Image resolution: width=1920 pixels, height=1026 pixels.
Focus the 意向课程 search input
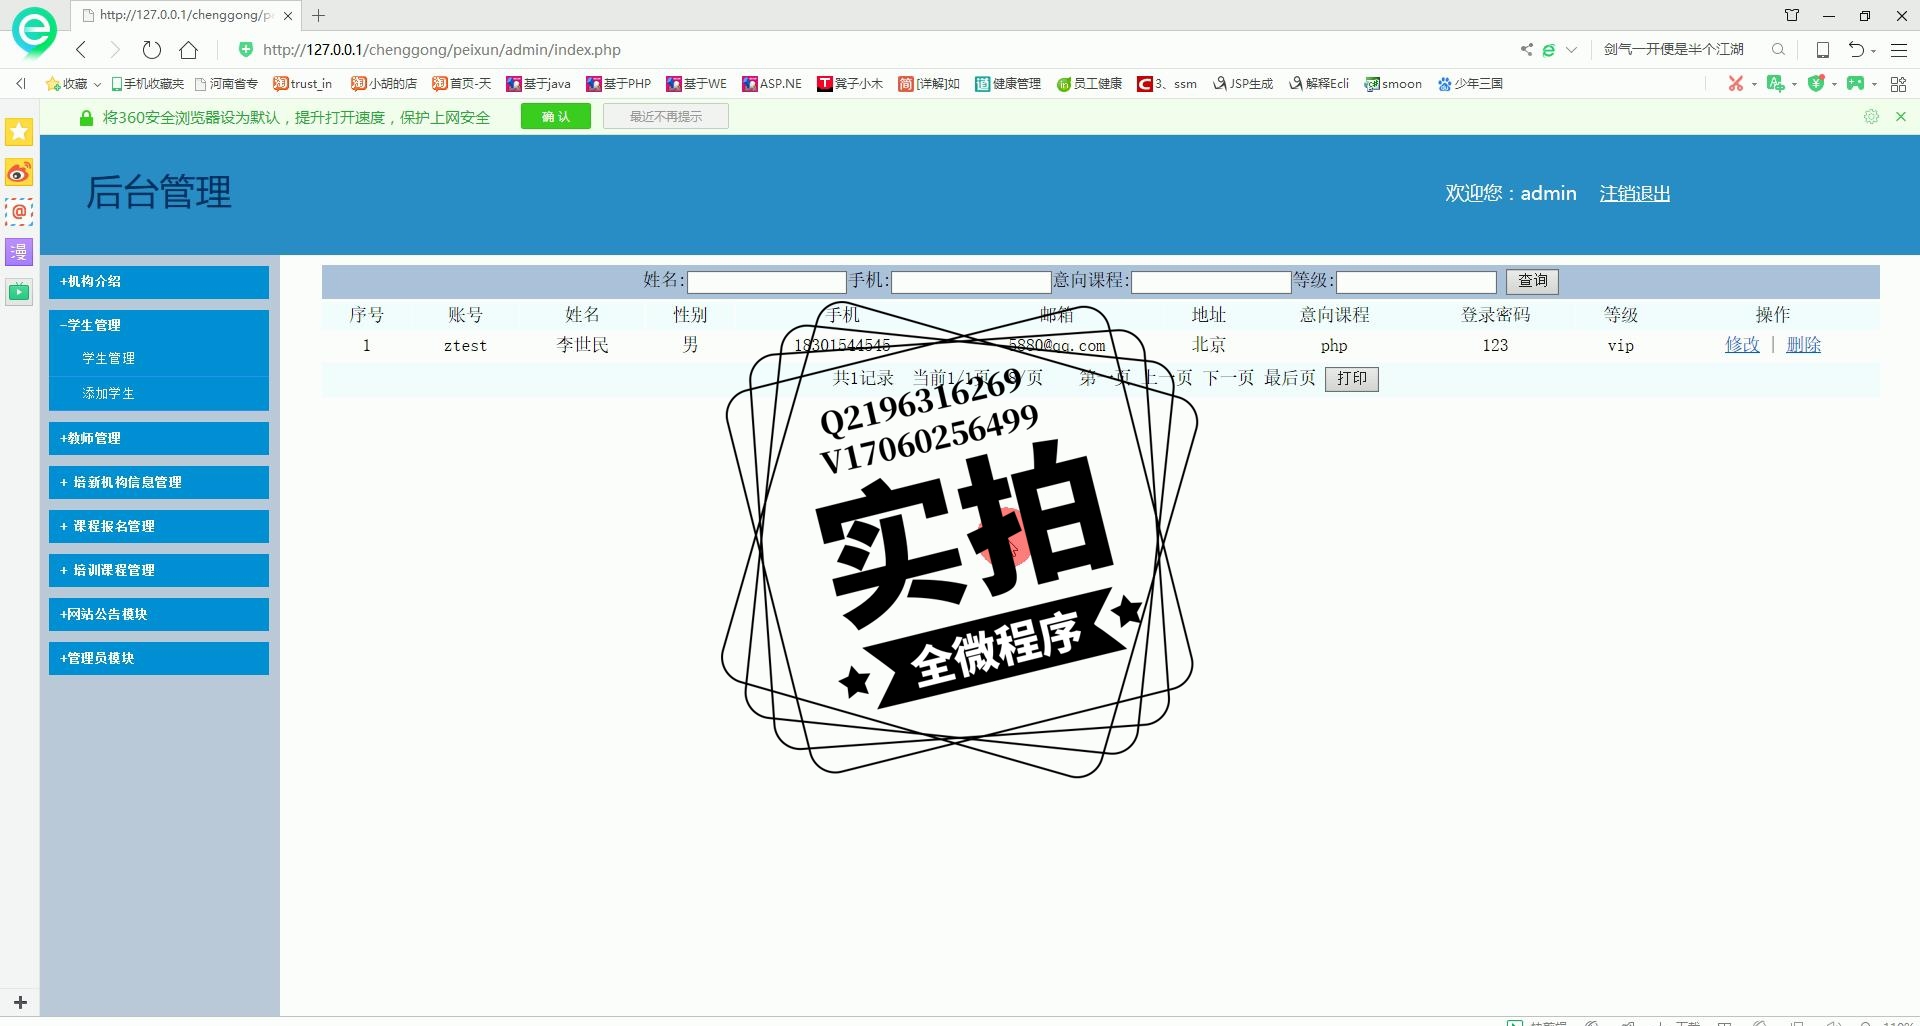pyautogui.click(x=1211, y=282)
